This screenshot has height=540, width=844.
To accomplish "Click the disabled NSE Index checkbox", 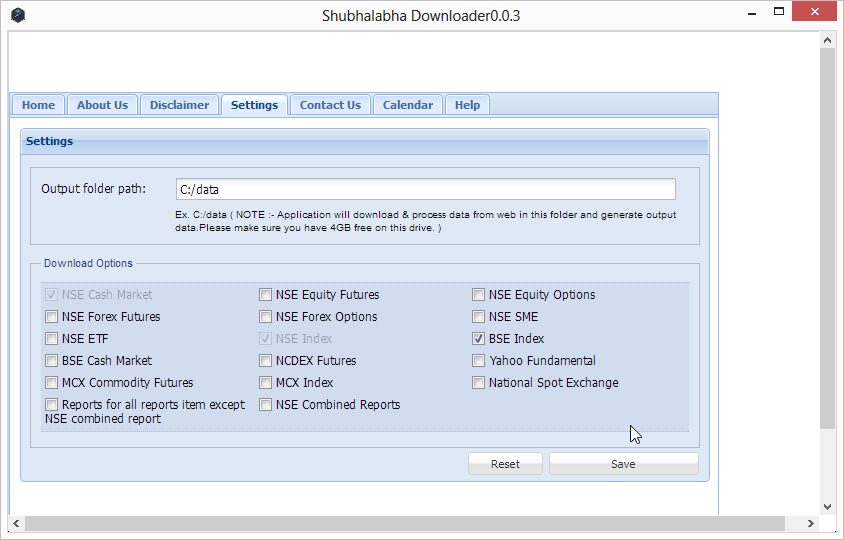I will click(265, 339).
